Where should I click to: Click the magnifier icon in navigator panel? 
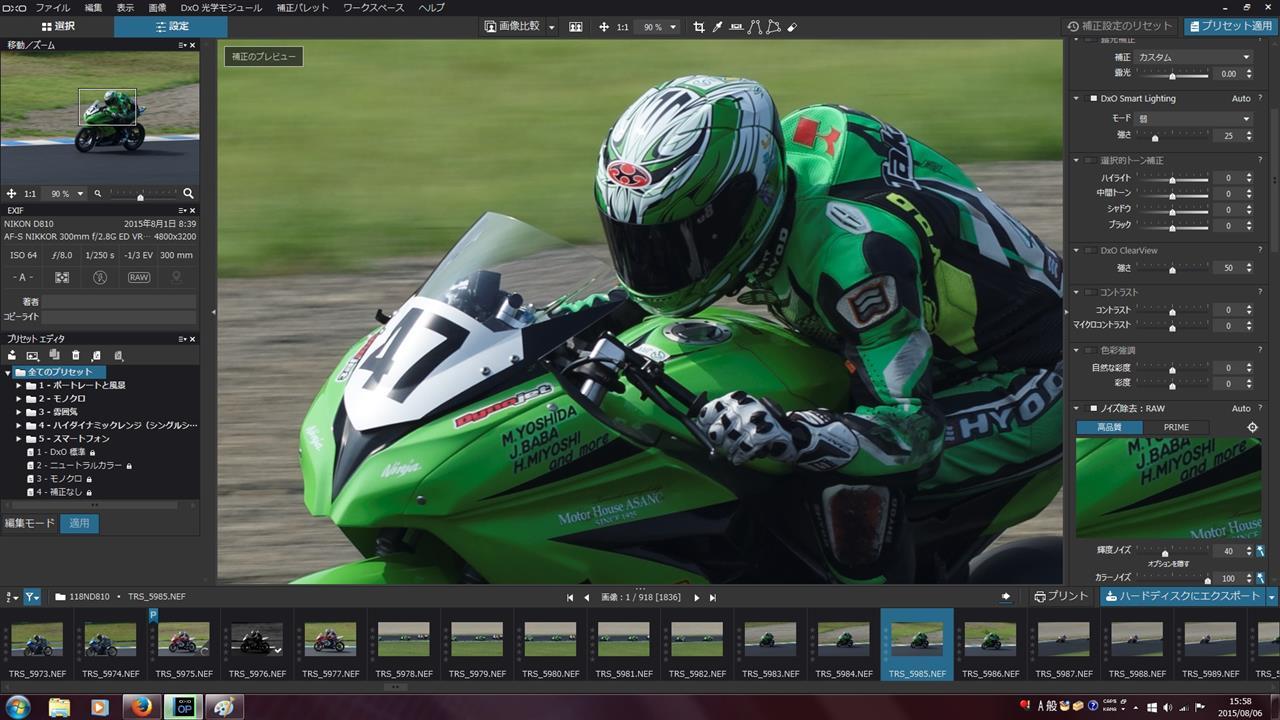click(188, 193)
